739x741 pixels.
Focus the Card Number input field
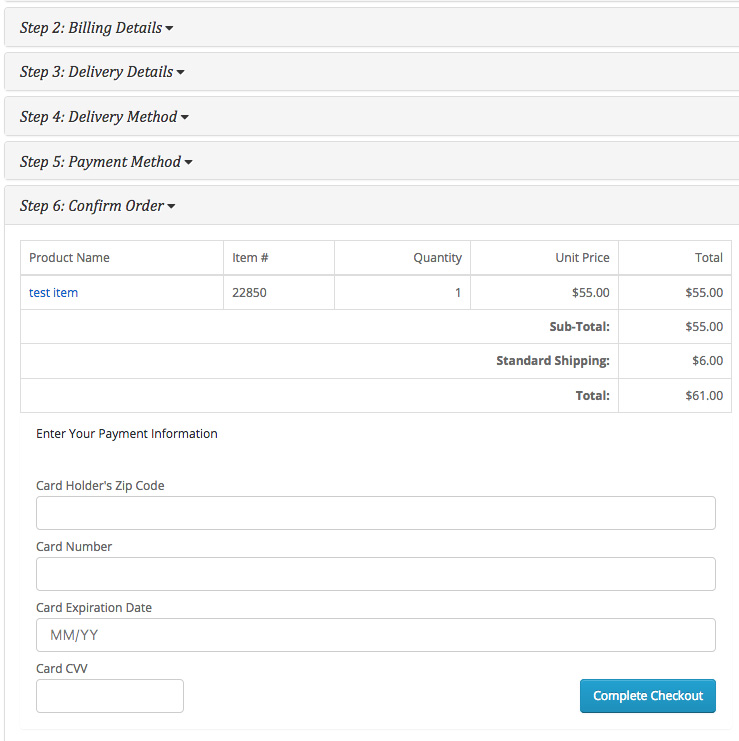pyautogui.click(x=376, y=574)
